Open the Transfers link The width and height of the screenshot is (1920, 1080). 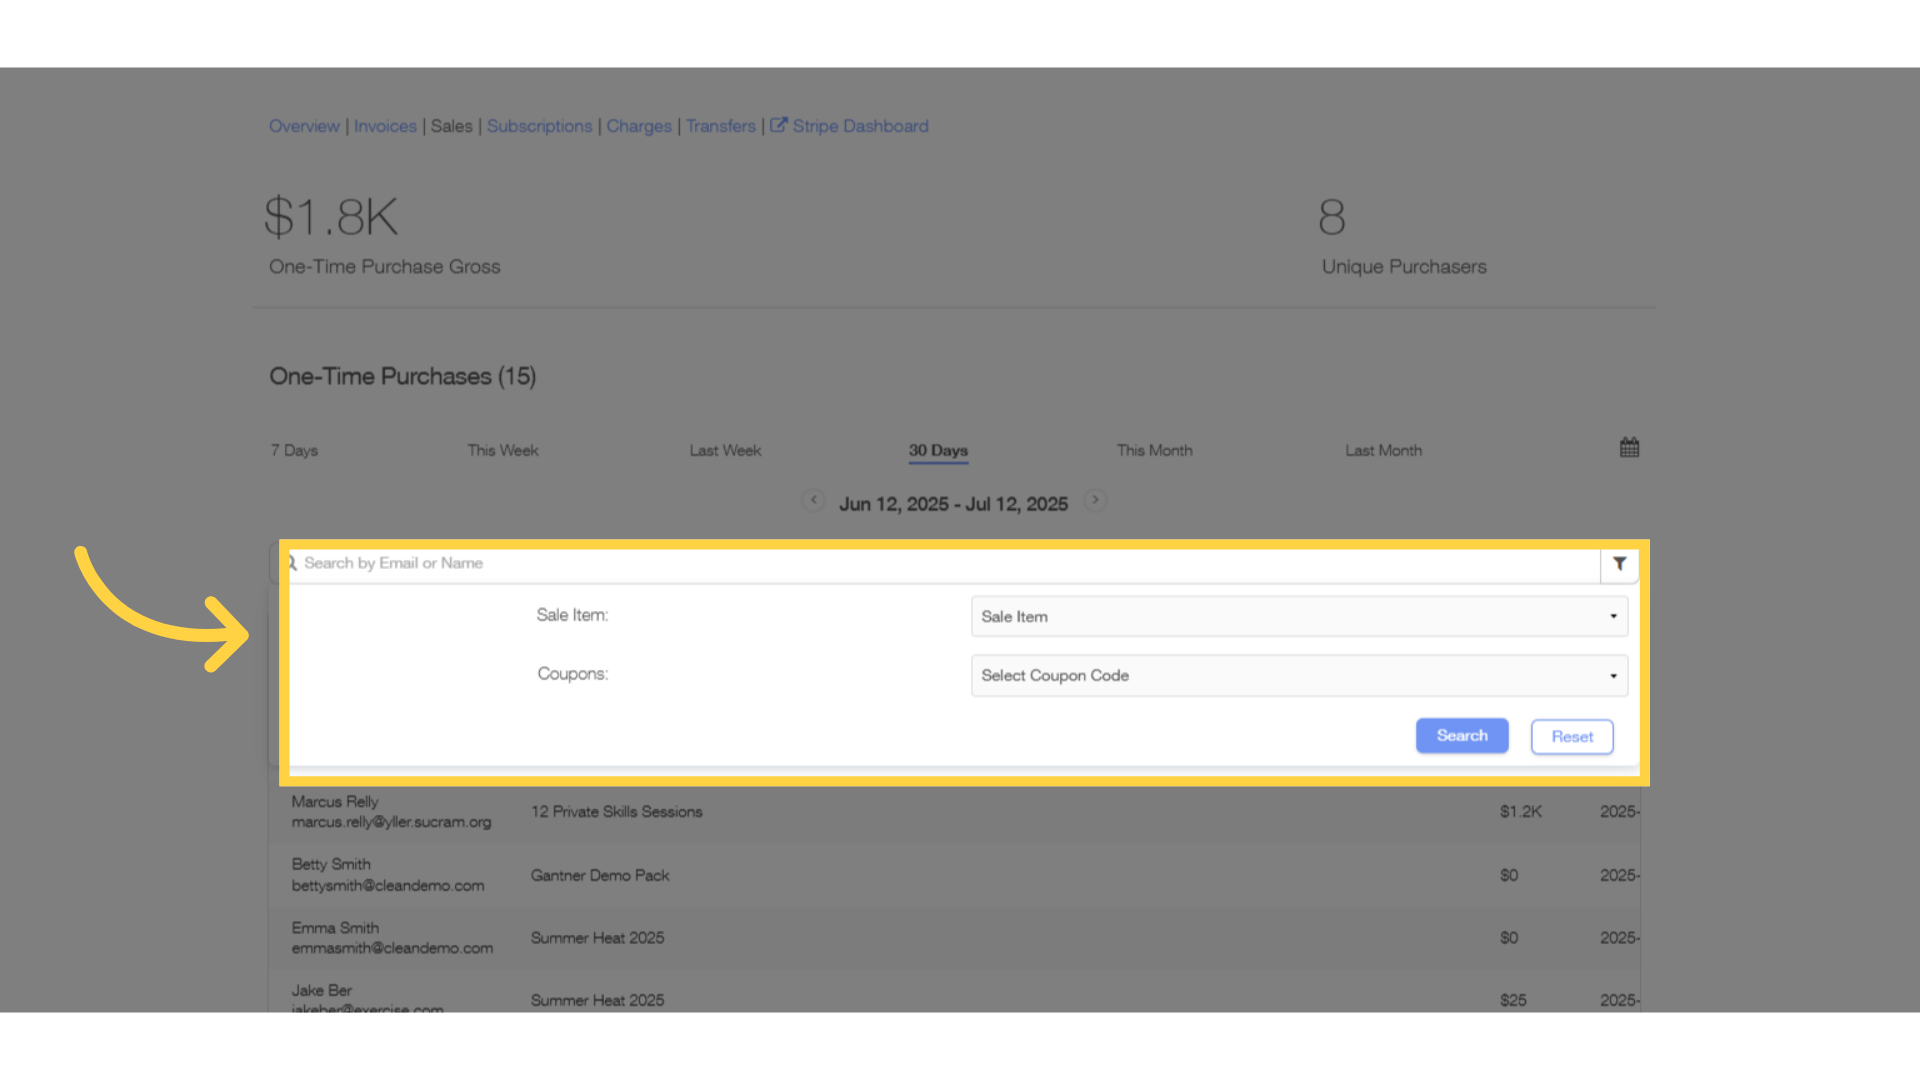click(720, 126)
